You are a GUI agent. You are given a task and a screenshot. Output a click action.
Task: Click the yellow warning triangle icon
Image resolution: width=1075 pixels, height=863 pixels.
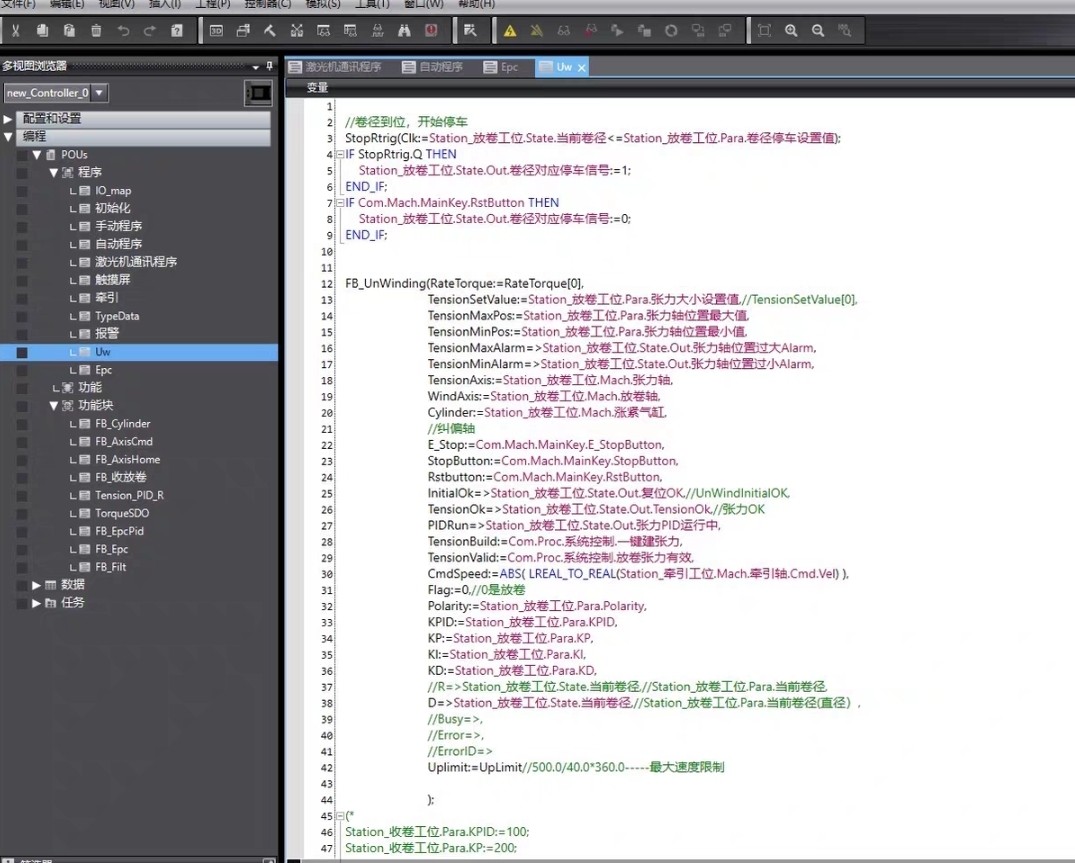(510, 31)
